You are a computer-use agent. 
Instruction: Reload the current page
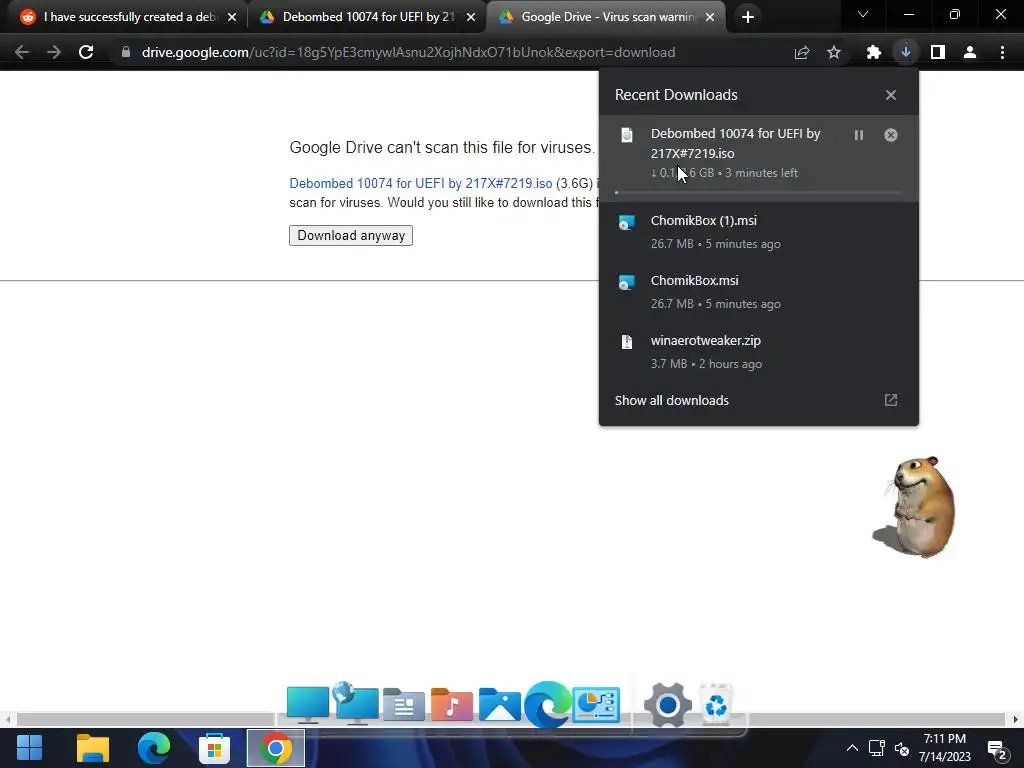coord(86,52)
